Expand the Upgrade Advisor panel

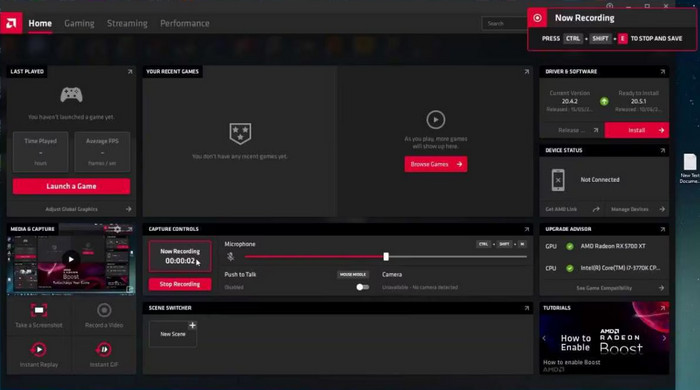pyautogui.click(x=662, y=229)
